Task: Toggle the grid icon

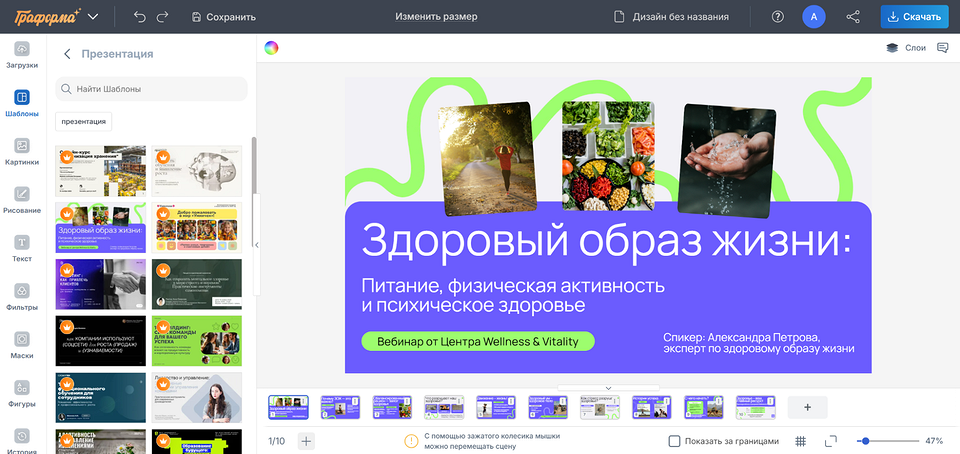Action: coord(800,441)
